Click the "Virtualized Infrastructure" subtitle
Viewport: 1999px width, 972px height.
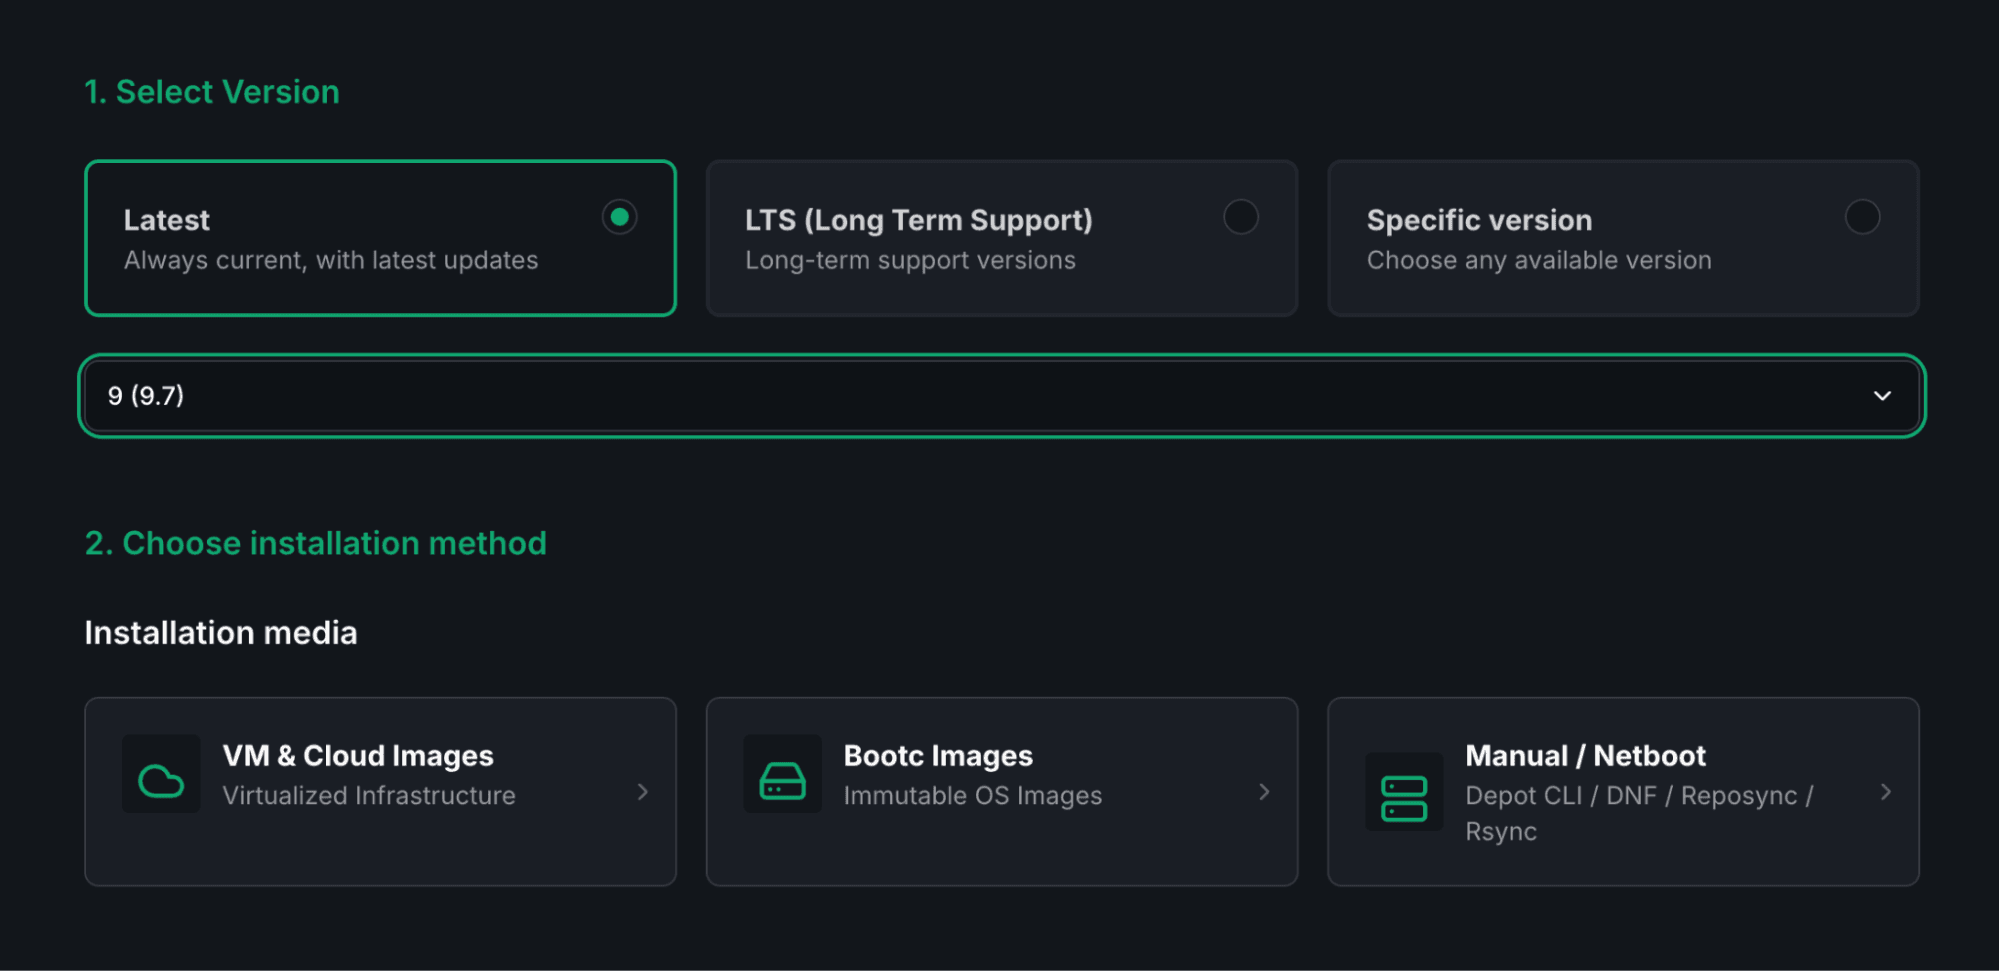click(369, 796)
